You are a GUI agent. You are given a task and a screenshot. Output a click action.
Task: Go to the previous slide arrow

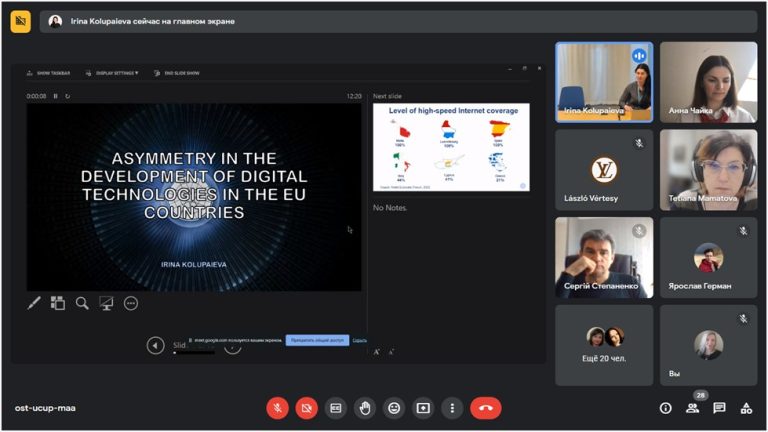[x=155, y=345]
